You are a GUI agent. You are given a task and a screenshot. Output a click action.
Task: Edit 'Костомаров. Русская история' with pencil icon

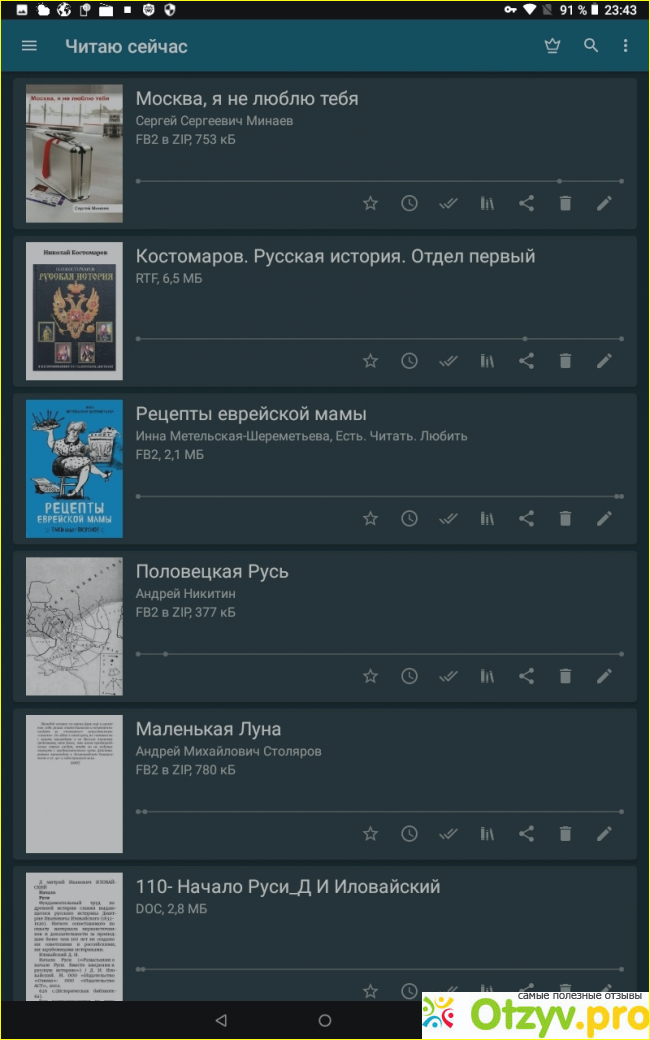[604, 361]
